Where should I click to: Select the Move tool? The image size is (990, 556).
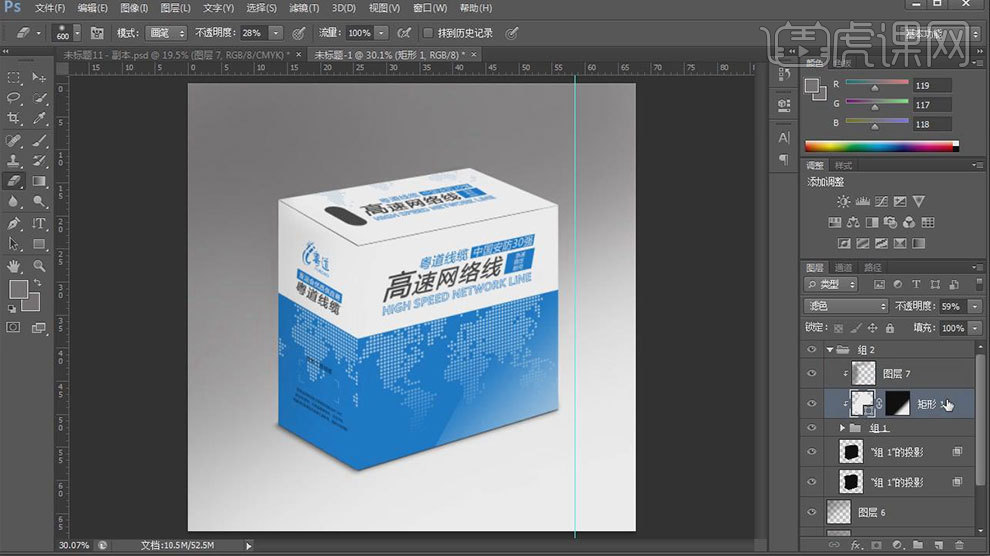(39, 78)
